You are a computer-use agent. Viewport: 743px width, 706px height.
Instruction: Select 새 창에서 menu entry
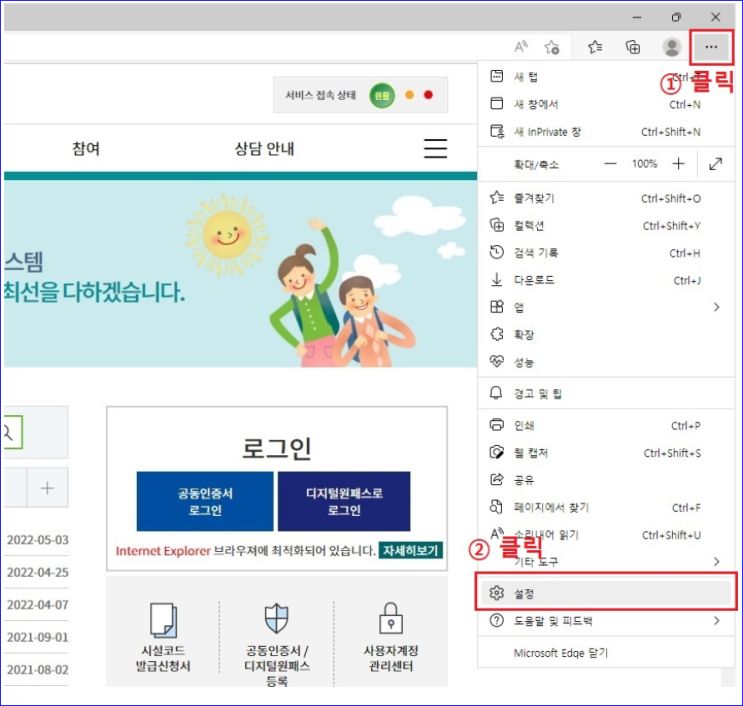[x=606, y=104]
